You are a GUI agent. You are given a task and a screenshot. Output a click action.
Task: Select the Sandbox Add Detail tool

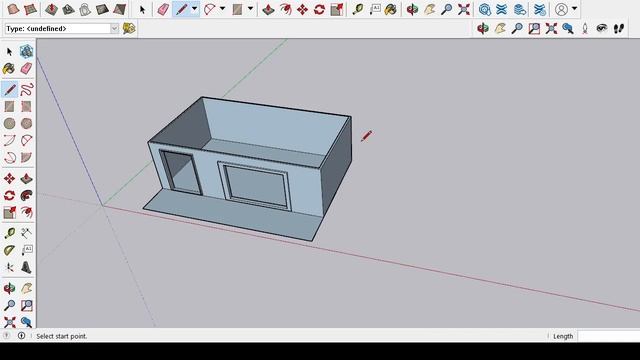pos(102,9)
